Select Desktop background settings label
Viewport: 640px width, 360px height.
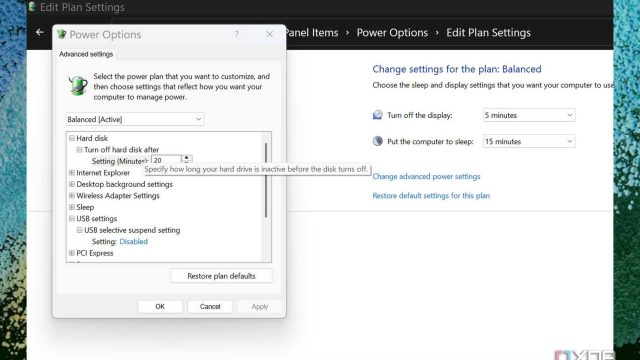pyautogui.click(x=124, y=184)
